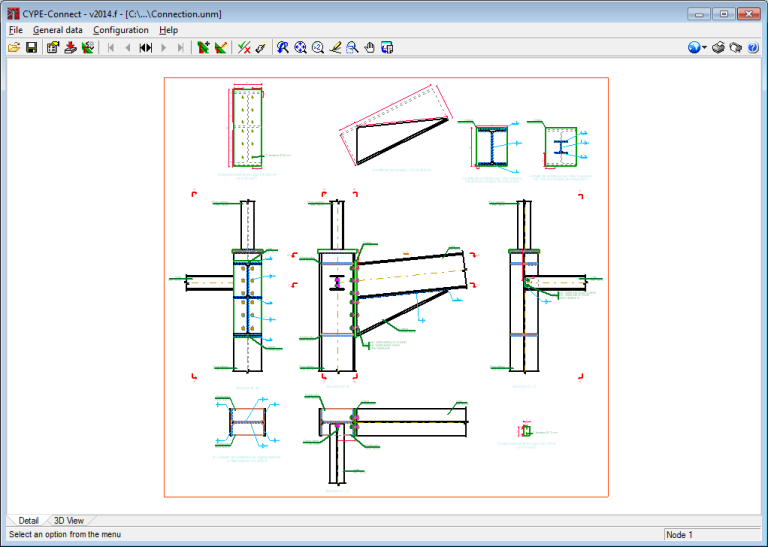This screenshot has width=768, height=547.
Task: Click the Save floppy disk icon
Action: click(x=32, y=48)
